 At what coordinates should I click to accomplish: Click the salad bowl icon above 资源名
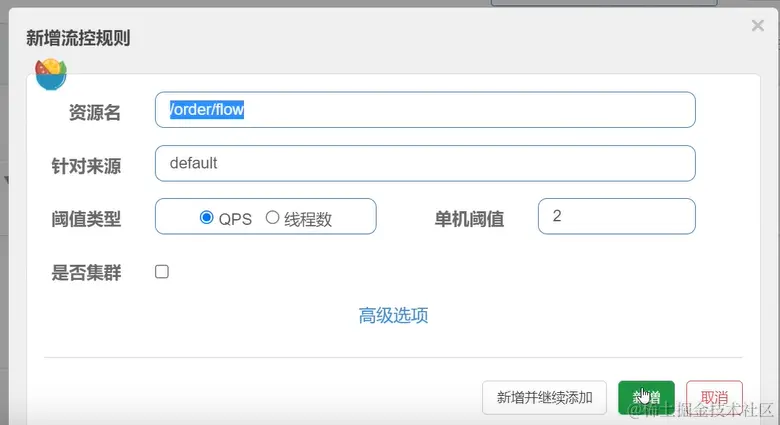coord(51,74)
